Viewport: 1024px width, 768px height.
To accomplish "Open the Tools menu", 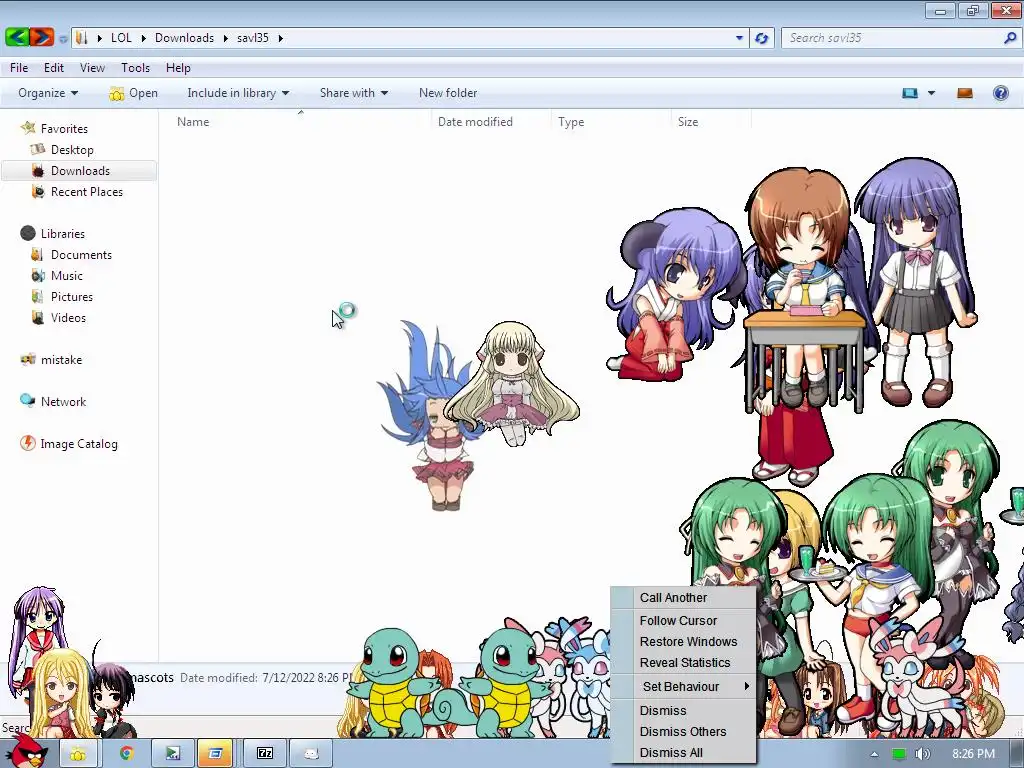I will click(135, 67).
